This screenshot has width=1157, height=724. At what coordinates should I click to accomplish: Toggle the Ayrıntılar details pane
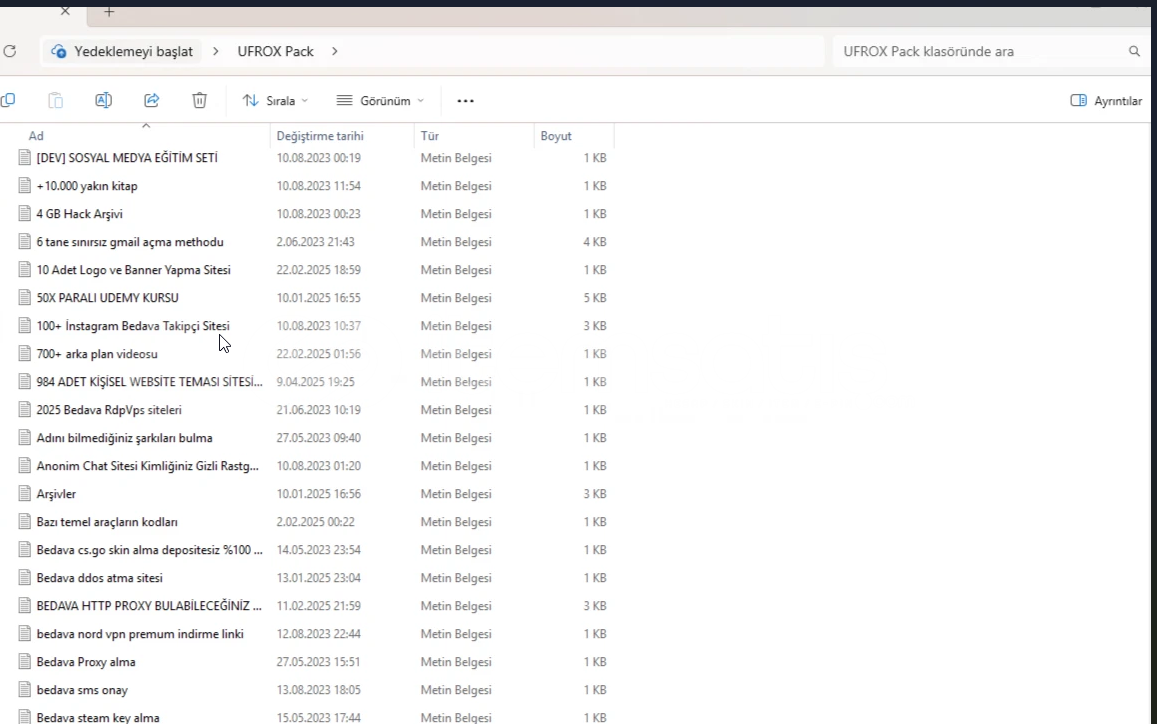(1105, 101)
